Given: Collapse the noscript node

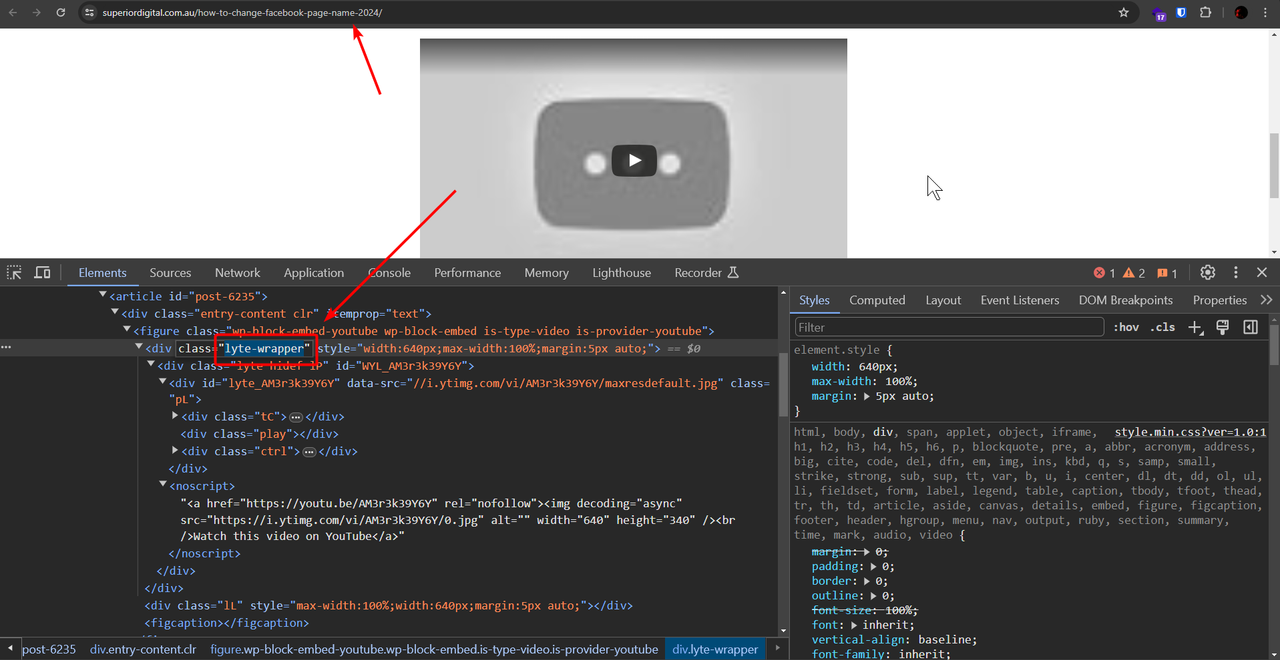Looking at the screenshot, I should [x=163, y=486].
